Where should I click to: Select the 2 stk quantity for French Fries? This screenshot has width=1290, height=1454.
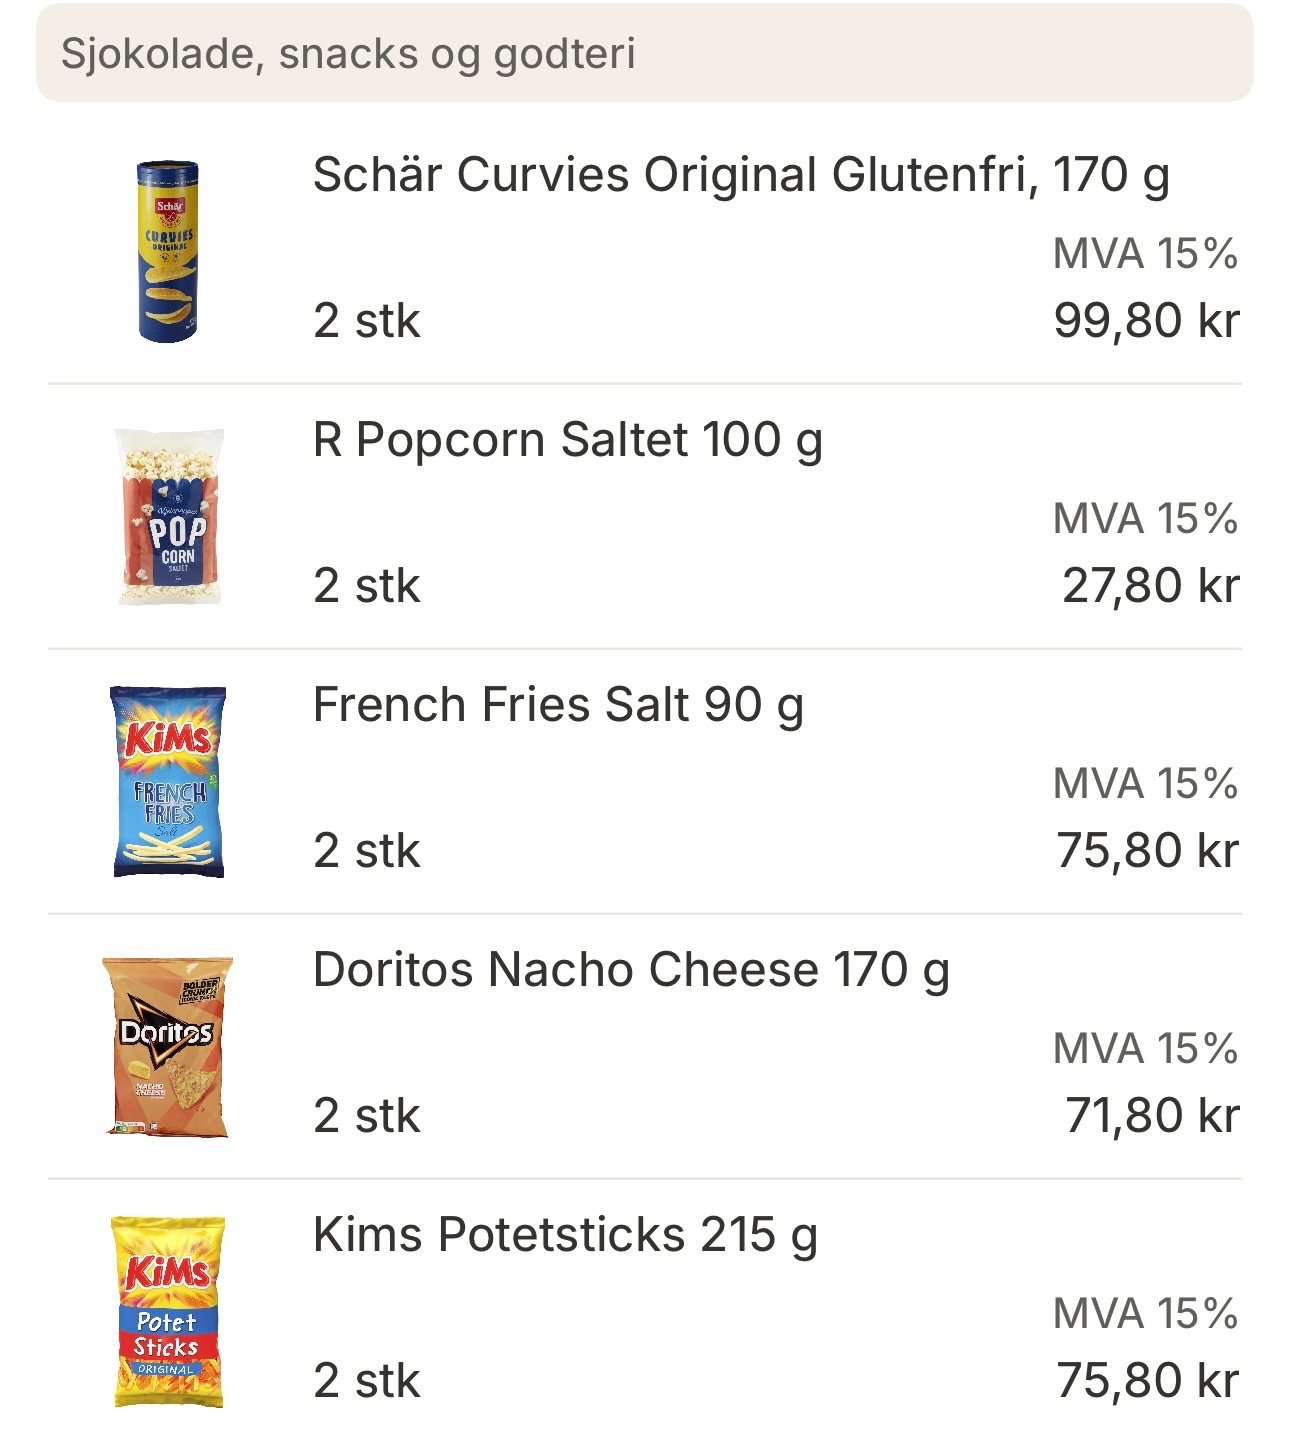pos(366,851)
